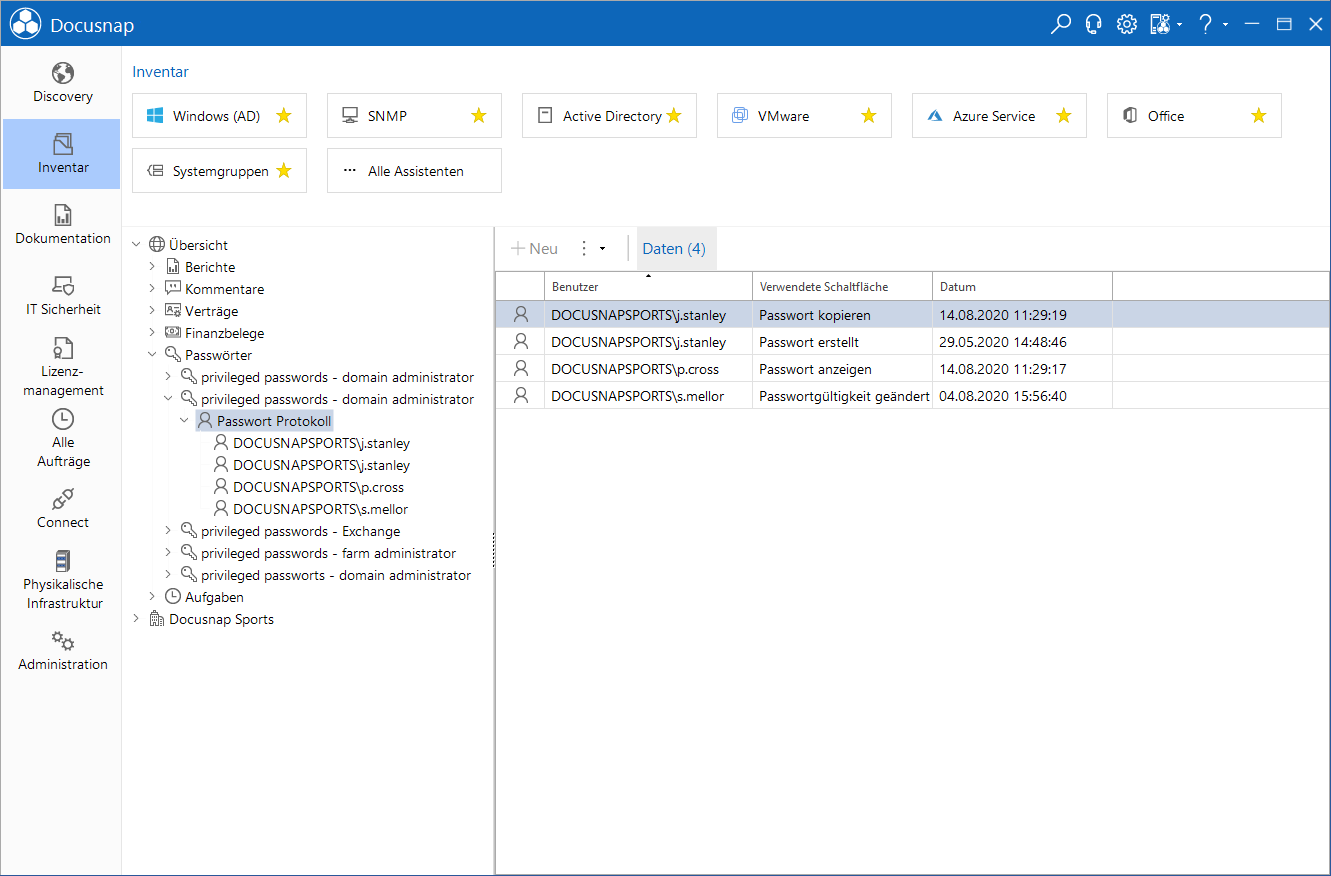The image size is (1331, 876).
Task: Open the Discovery sidebar section
Action: pyautogui.click(x=62, y=83)
